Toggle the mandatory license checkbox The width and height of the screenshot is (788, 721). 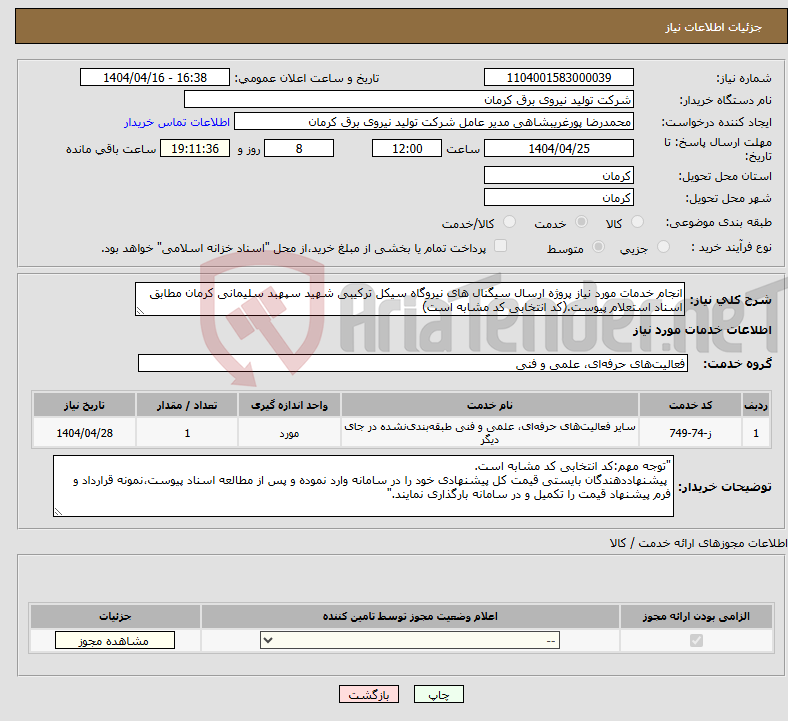pos(696,641)
